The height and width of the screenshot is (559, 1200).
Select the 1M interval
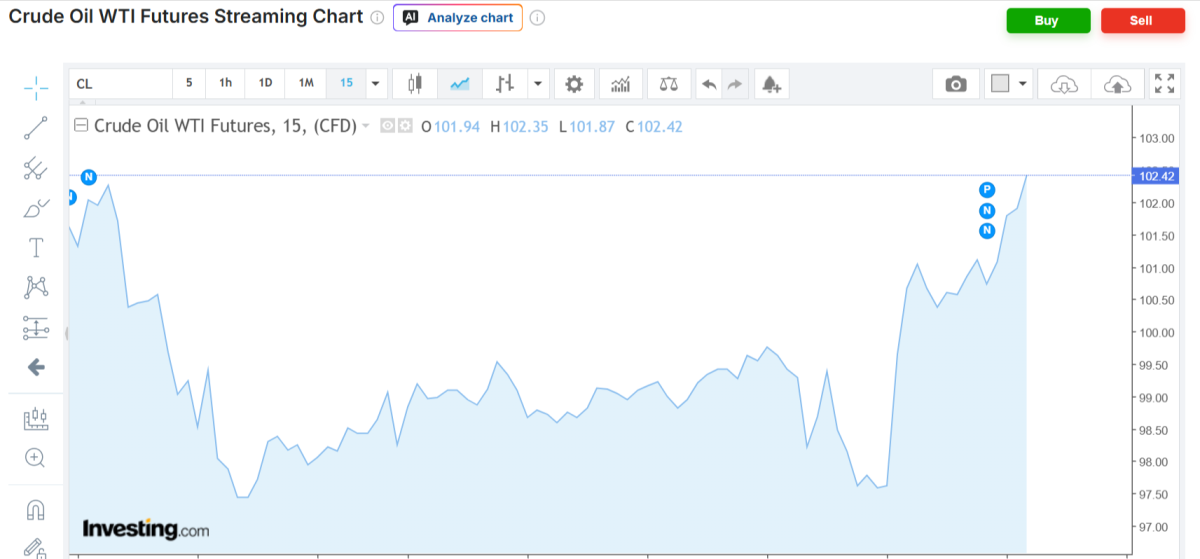[x=306, y=83]
